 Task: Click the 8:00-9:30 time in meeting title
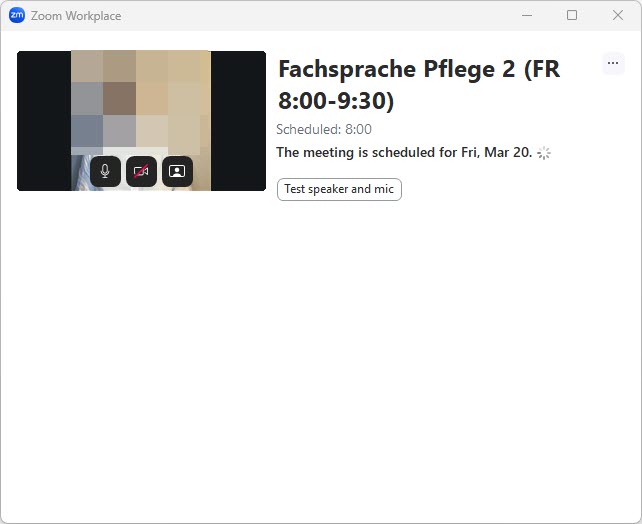point(336,102)
